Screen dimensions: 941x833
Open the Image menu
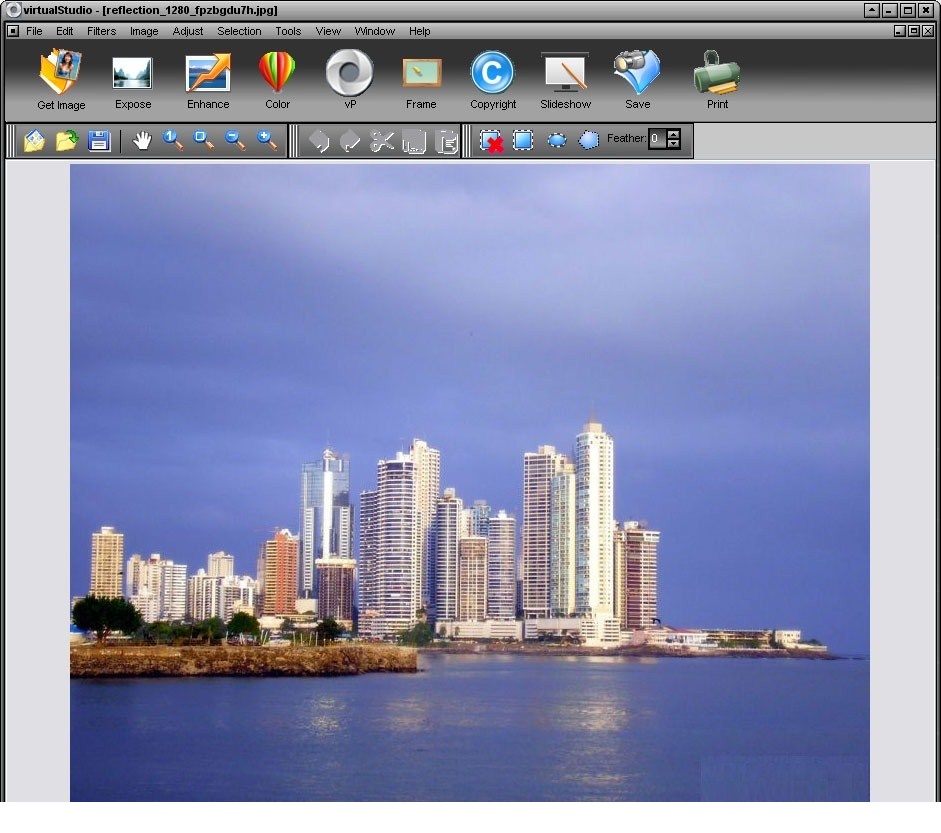[x=144, y=31]
